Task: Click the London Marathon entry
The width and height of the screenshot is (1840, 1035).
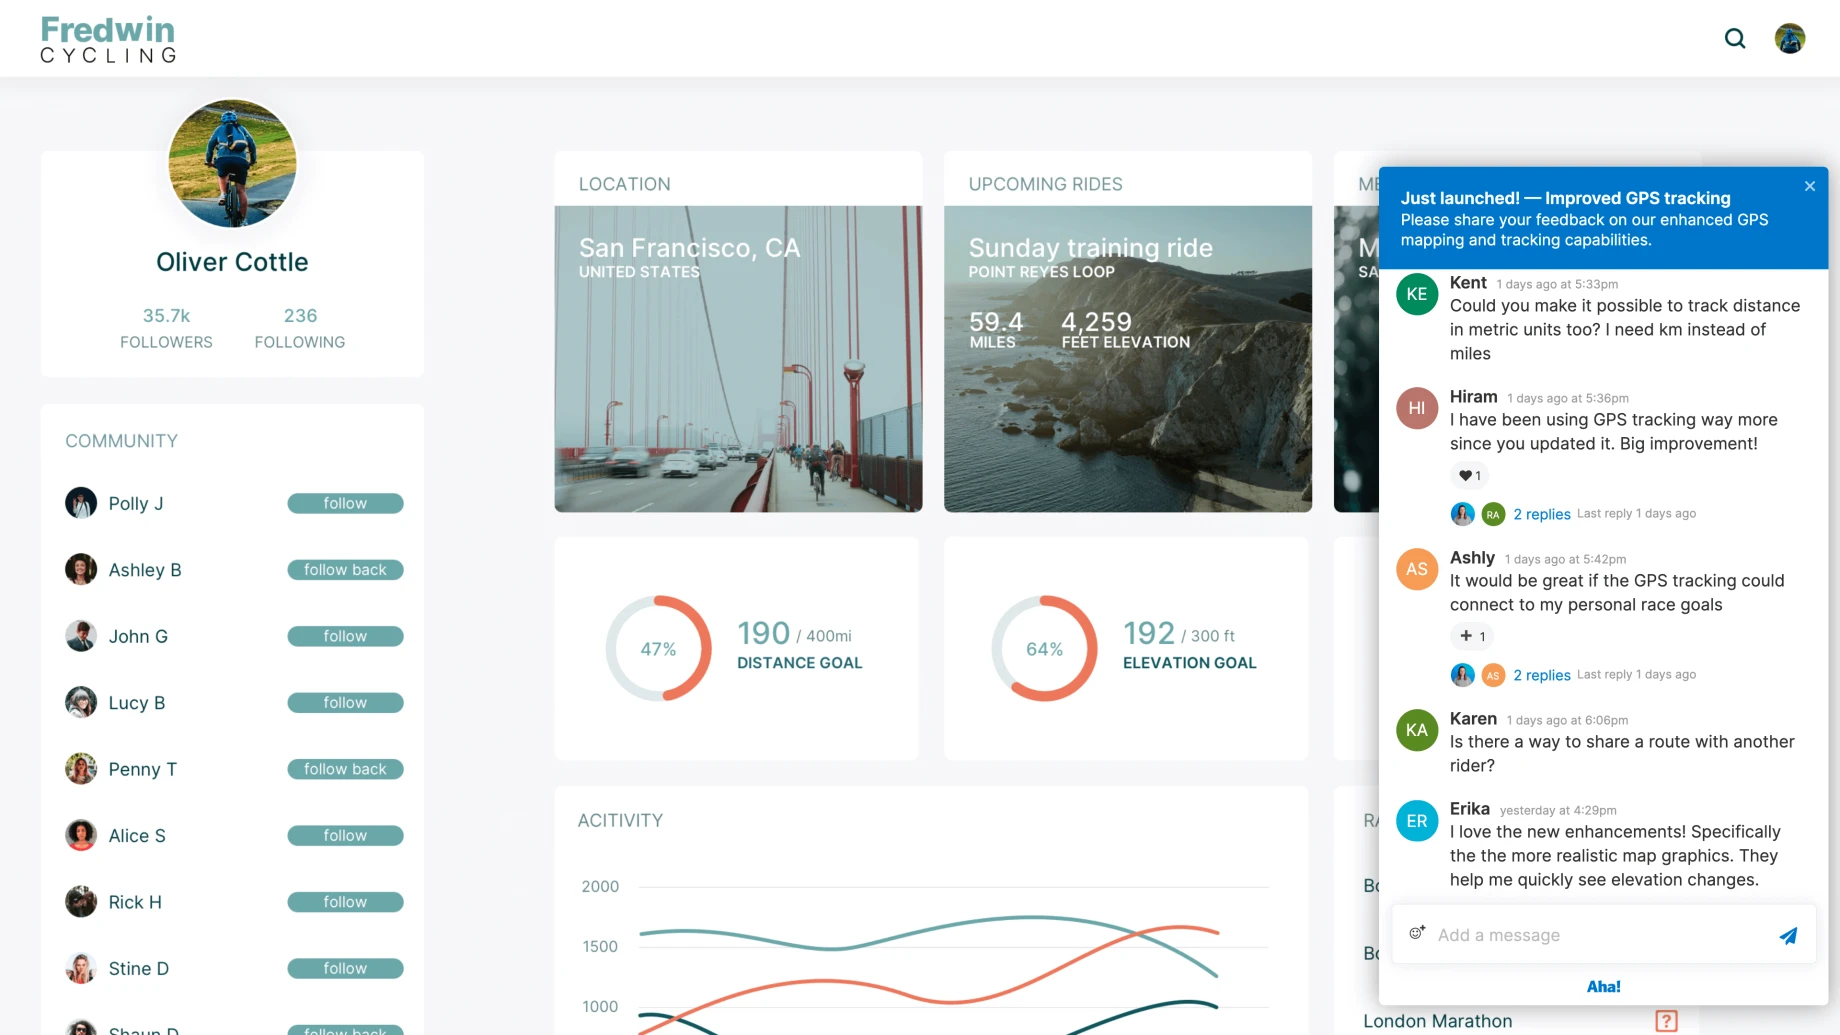Action: coord(1437,1021)
